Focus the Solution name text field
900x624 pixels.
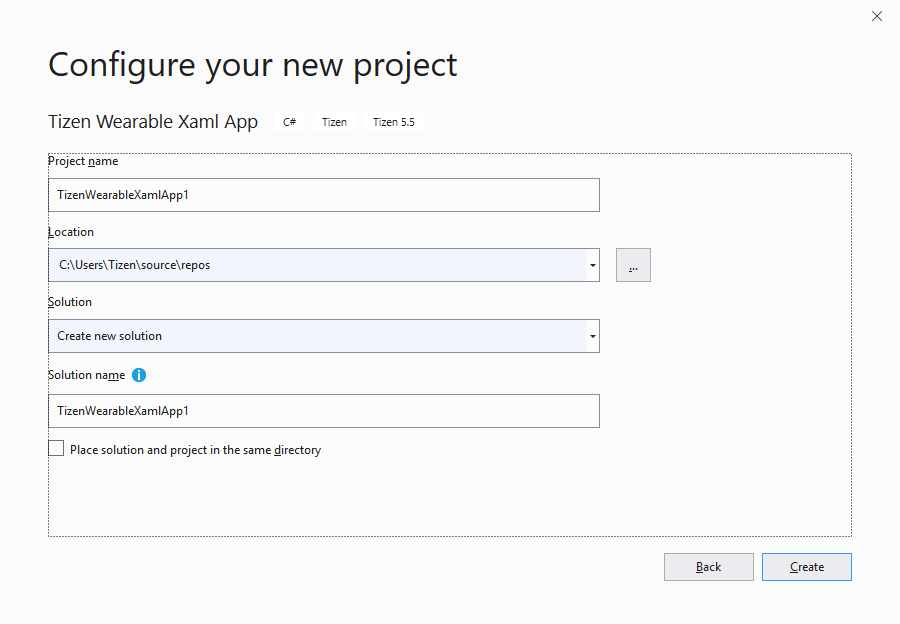pos(323,411)
